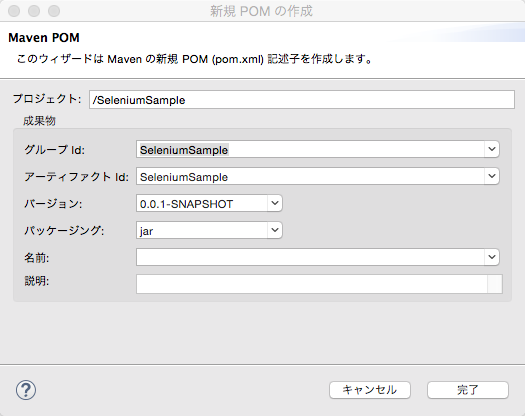This screenshot has height=416, width=525.
Task: Open the パッケージング dropdown arrow
Action: point(275,230)
